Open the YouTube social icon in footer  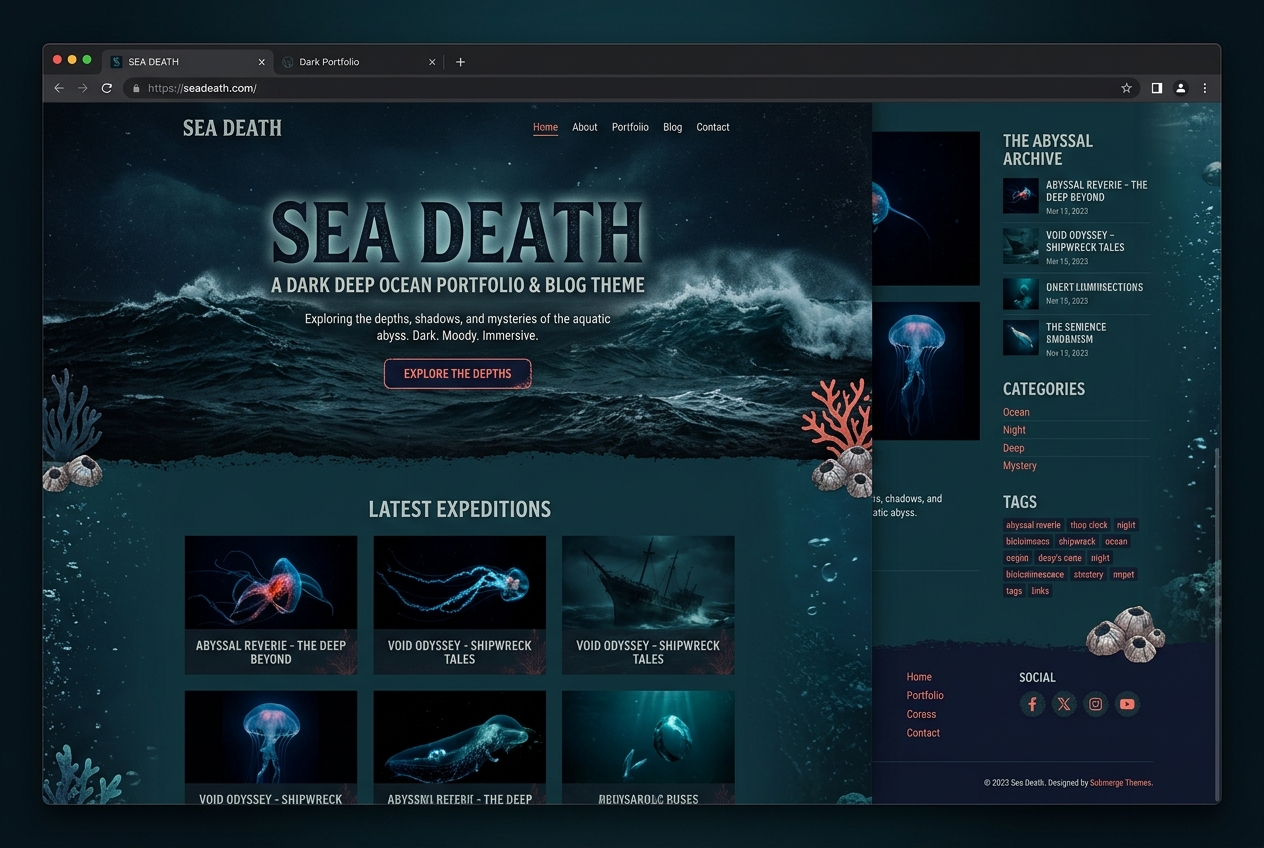tap(1127, 704)
